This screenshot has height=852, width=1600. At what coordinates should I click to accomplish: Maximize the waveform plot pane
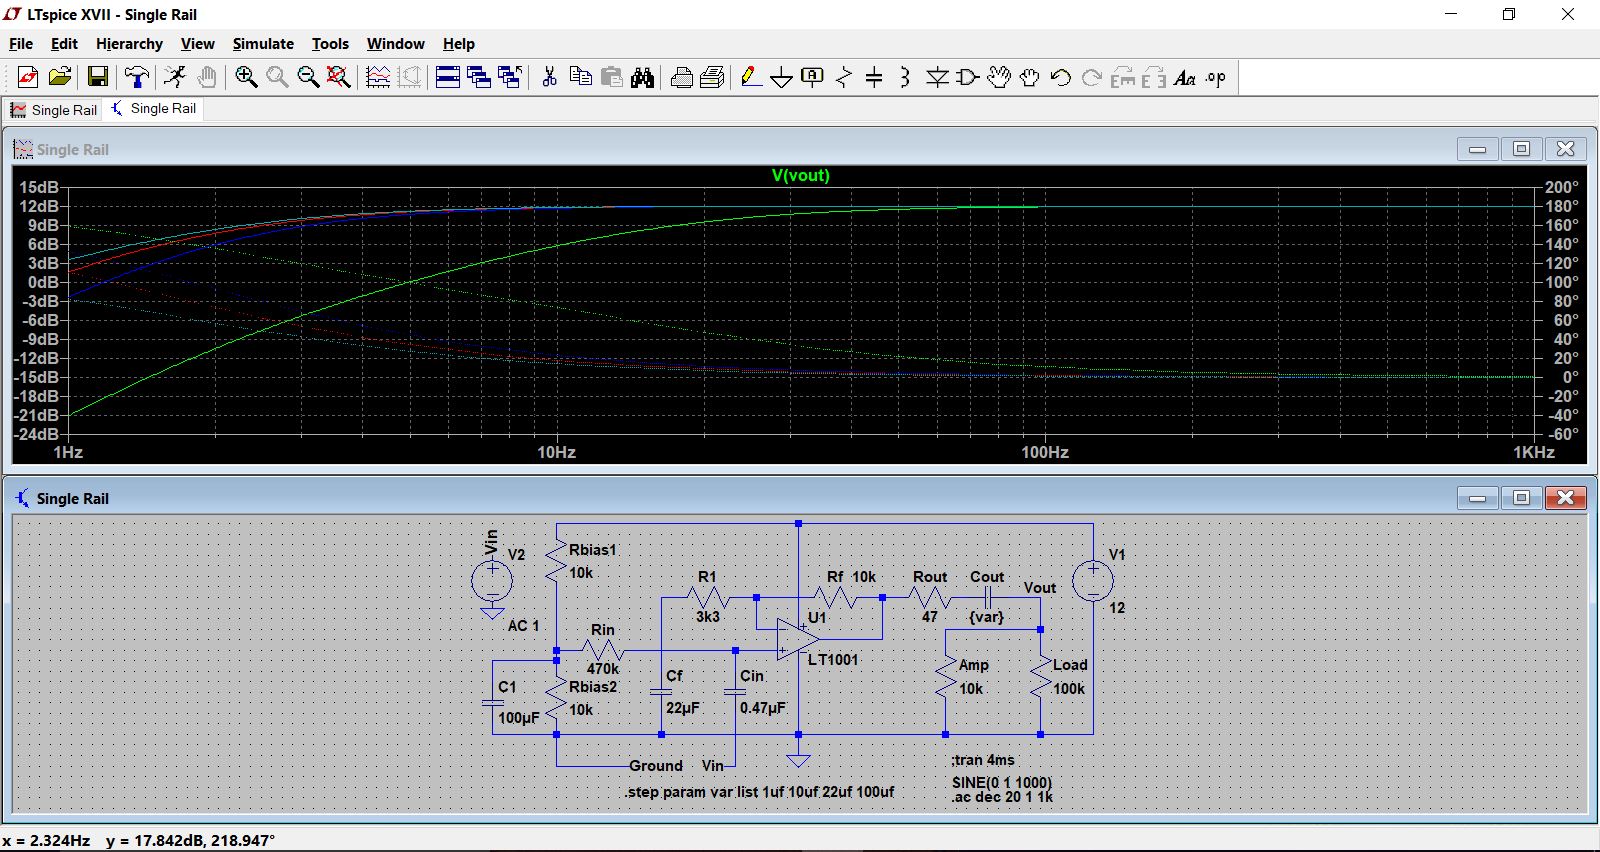(1521, 149)
